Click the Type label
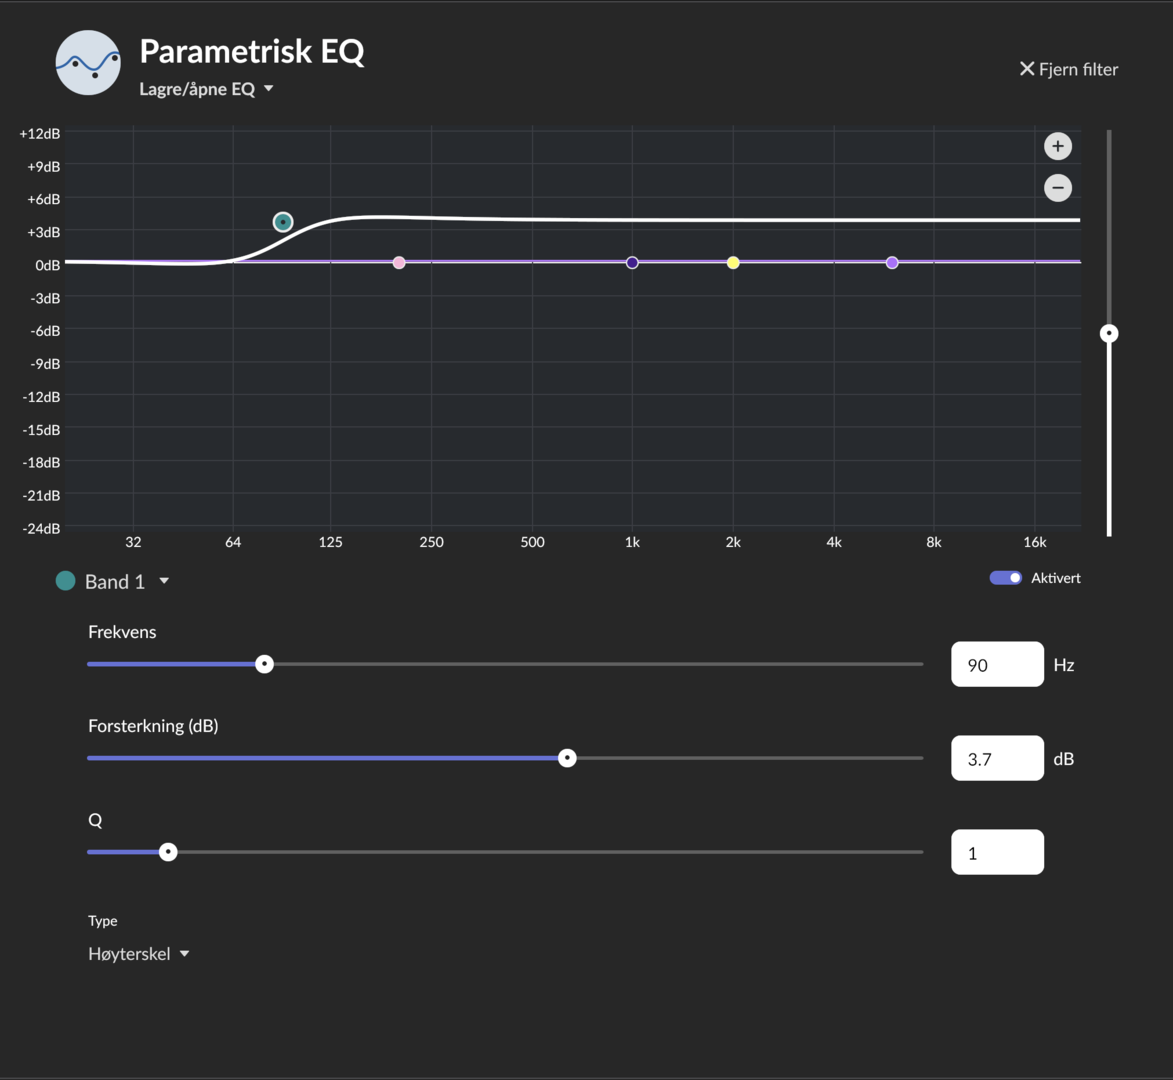 point(102,921)
